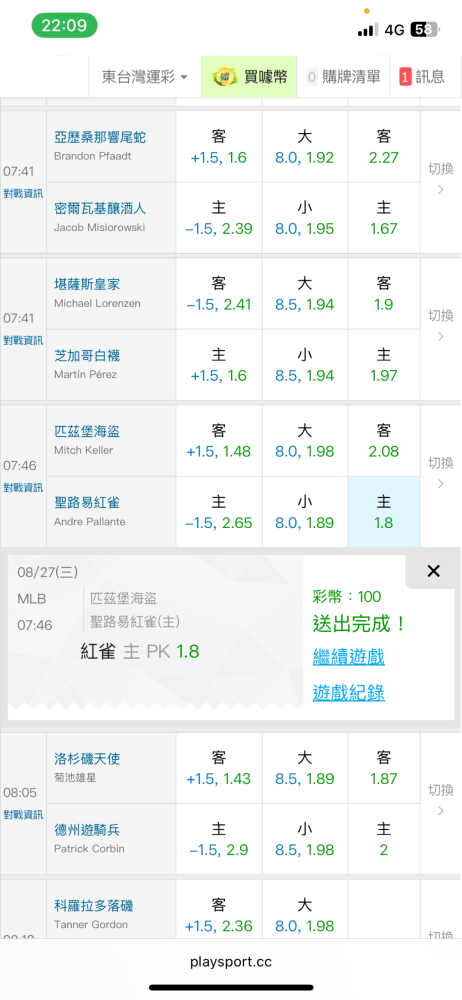Expand 切換 chevron for Royals vs White Sox
Viewport: 462px width, 1000px height.
(x=440, y=328)
